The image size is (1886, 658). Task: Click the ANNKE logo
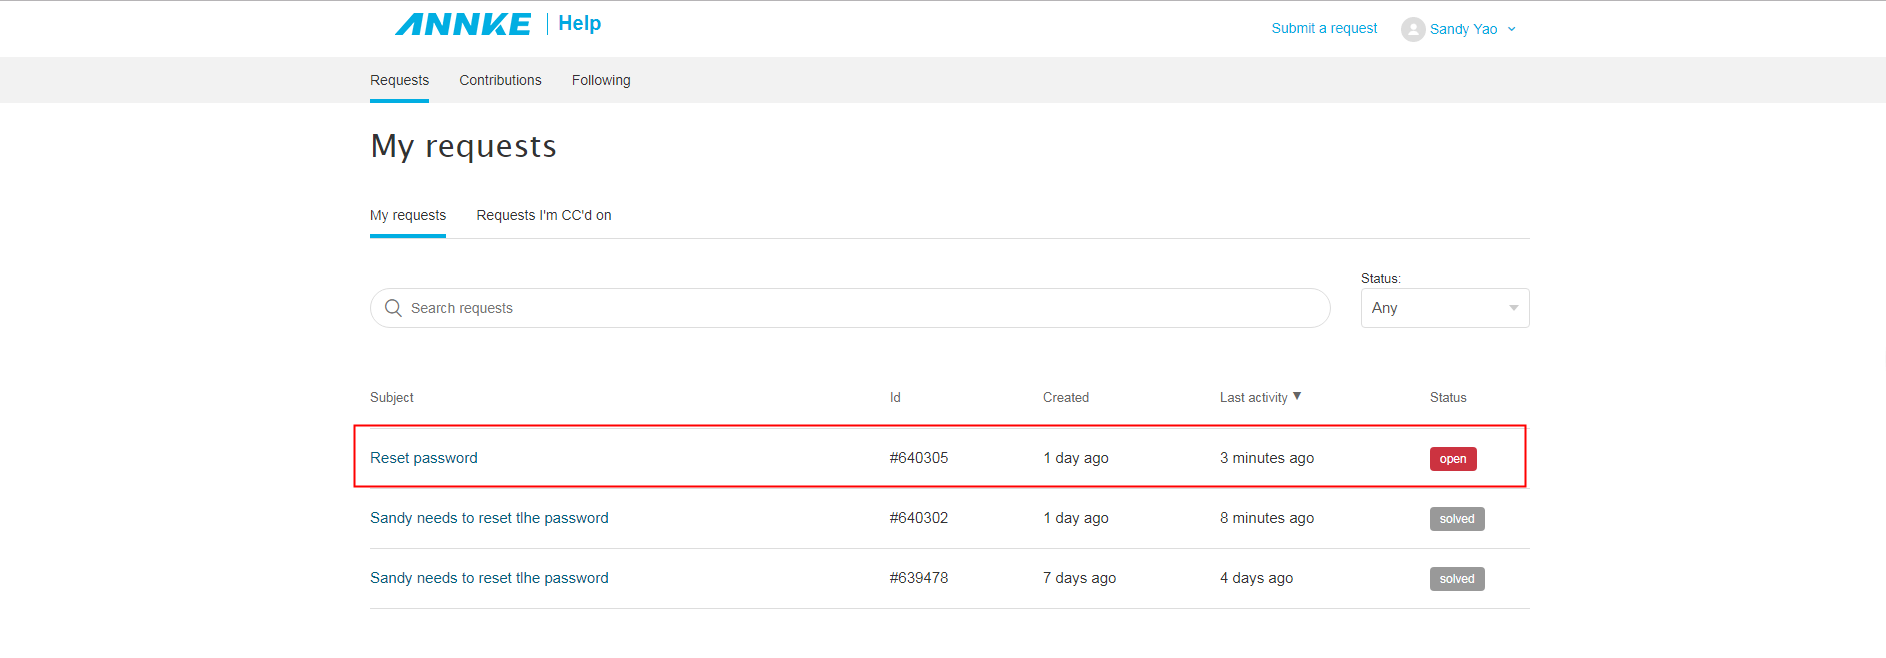click(x=463, y=24)
